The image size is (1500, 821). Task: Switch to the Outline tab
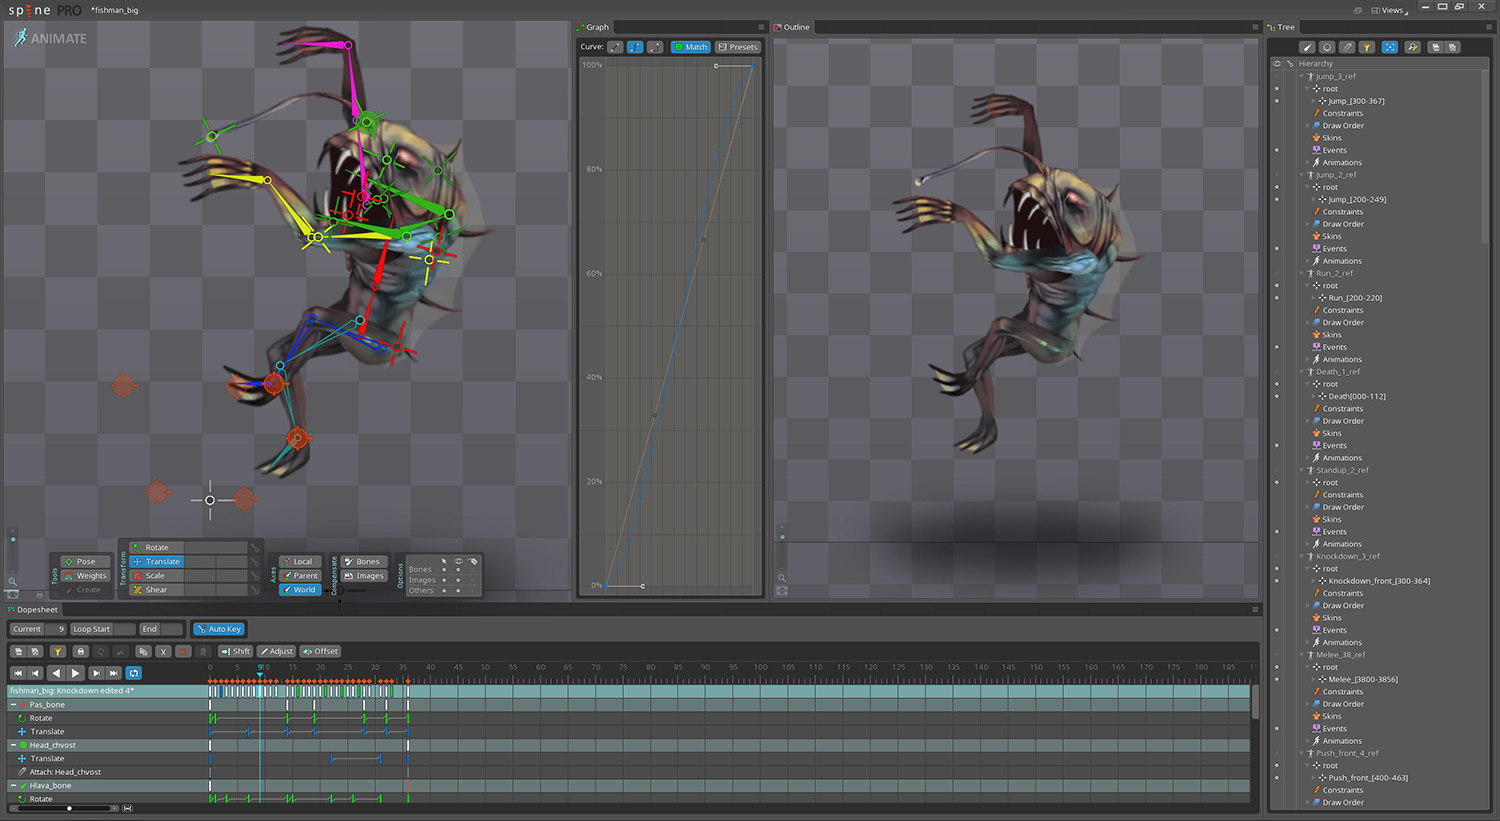(792, 27)
